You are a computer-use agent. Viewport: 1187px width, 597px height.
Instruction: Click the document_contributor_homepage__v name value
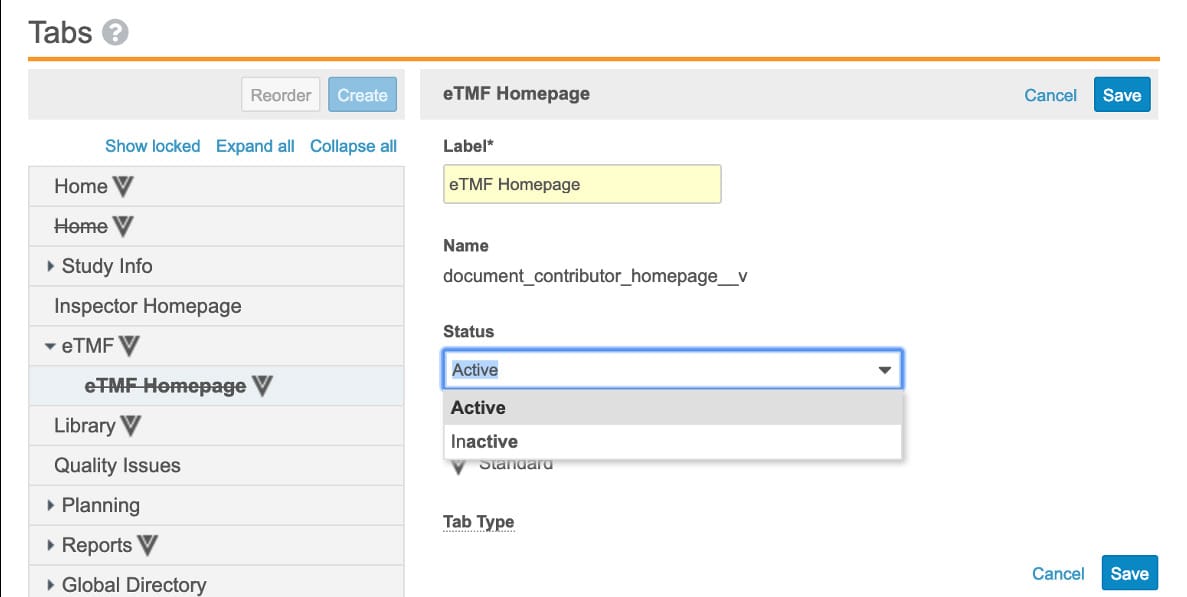(x=595, y=276)
